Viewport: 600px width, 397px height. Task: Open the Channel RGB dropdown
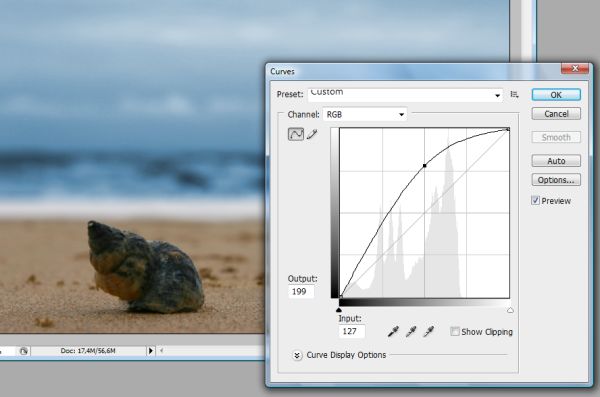point(365,114)
